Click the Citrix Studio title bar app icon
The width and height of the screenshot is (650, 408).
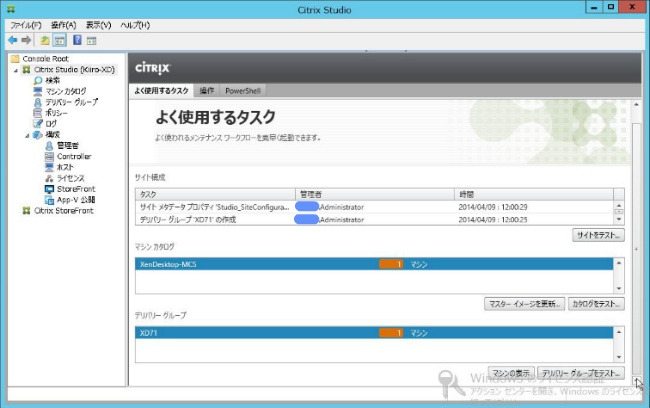pos(11,9)
